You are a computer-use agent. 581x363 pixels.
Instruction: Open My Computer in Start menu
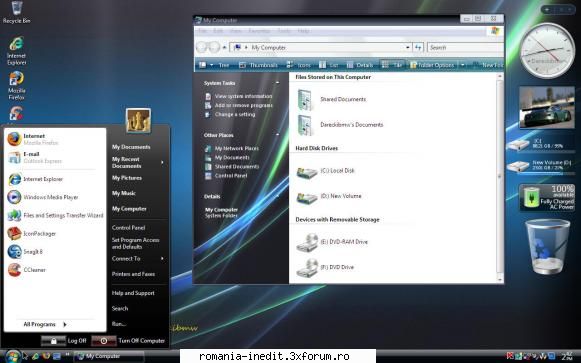pyautogui.click(x=129, y=209)
